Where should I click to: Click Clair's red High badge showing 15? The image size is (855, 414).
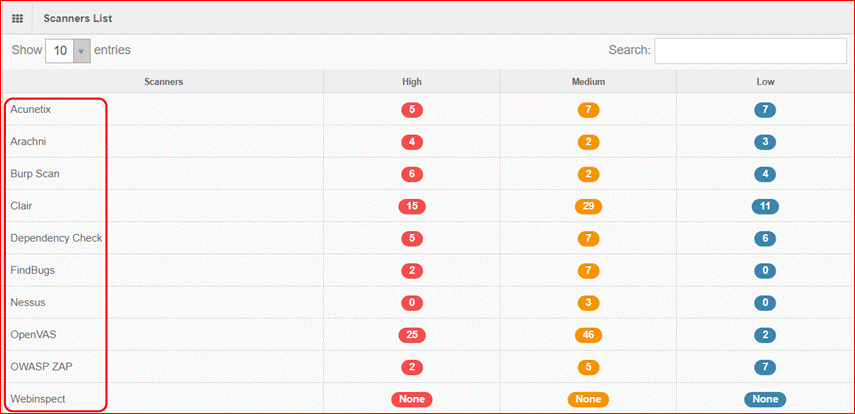point(412,207)
